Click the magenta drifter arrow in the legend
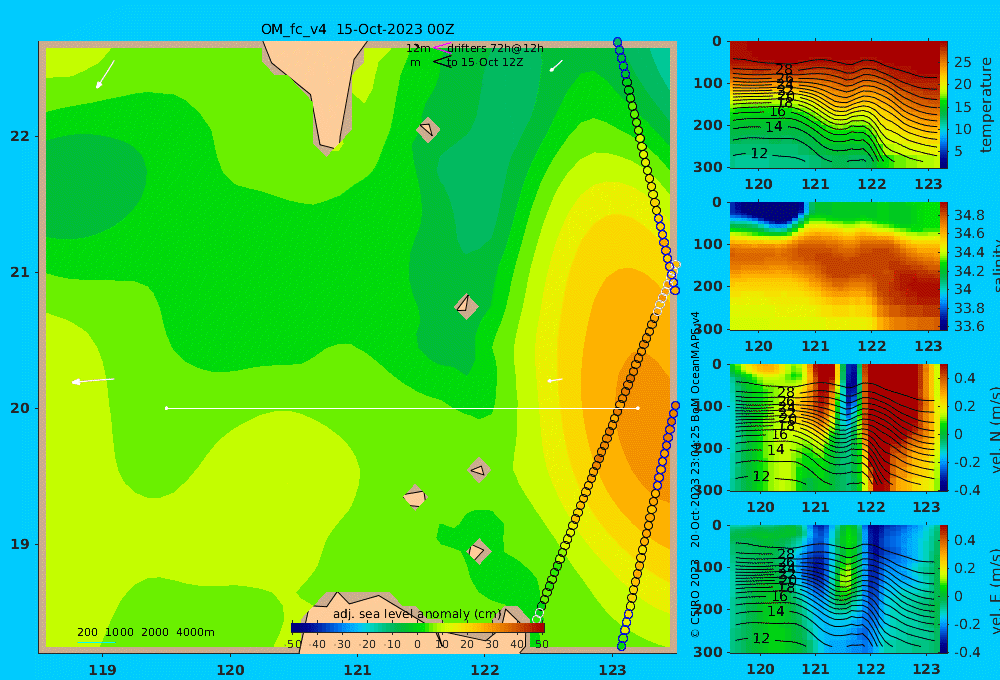Screen dimensions: 1000x680 click(x=441, y=47)
